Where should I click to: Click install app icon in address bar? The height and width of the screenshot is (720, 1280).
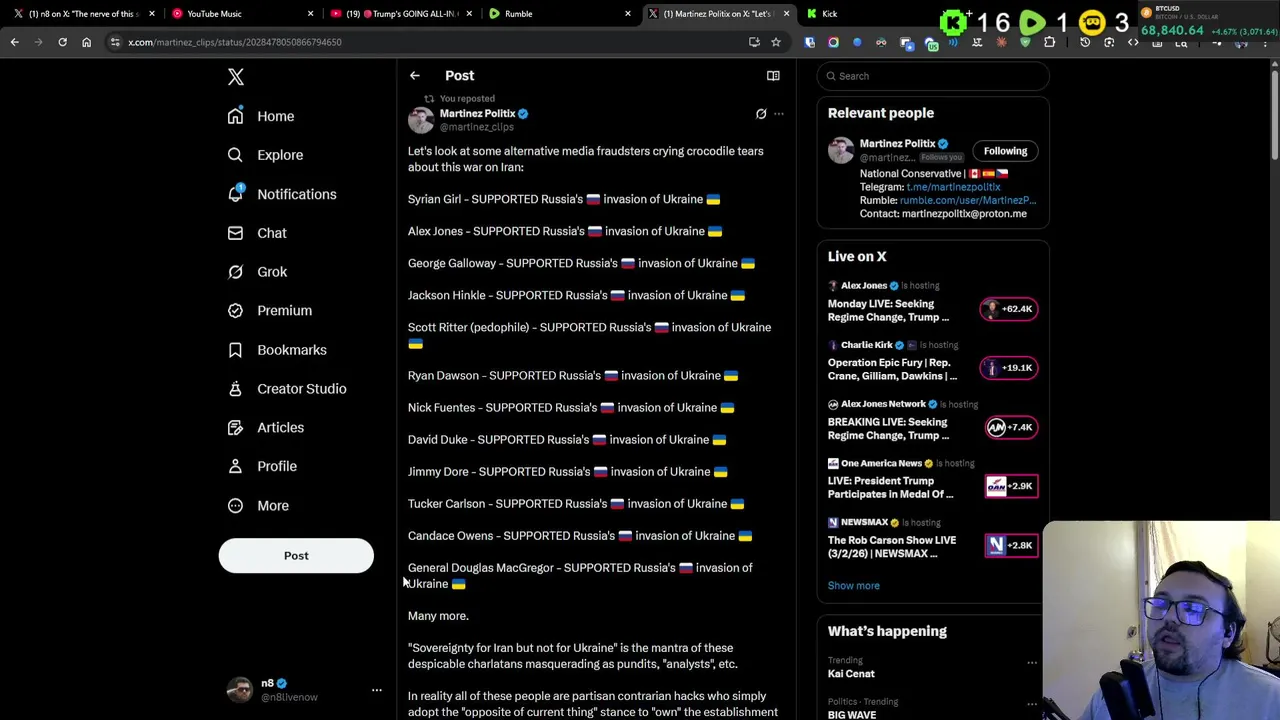tap(754, 42)
